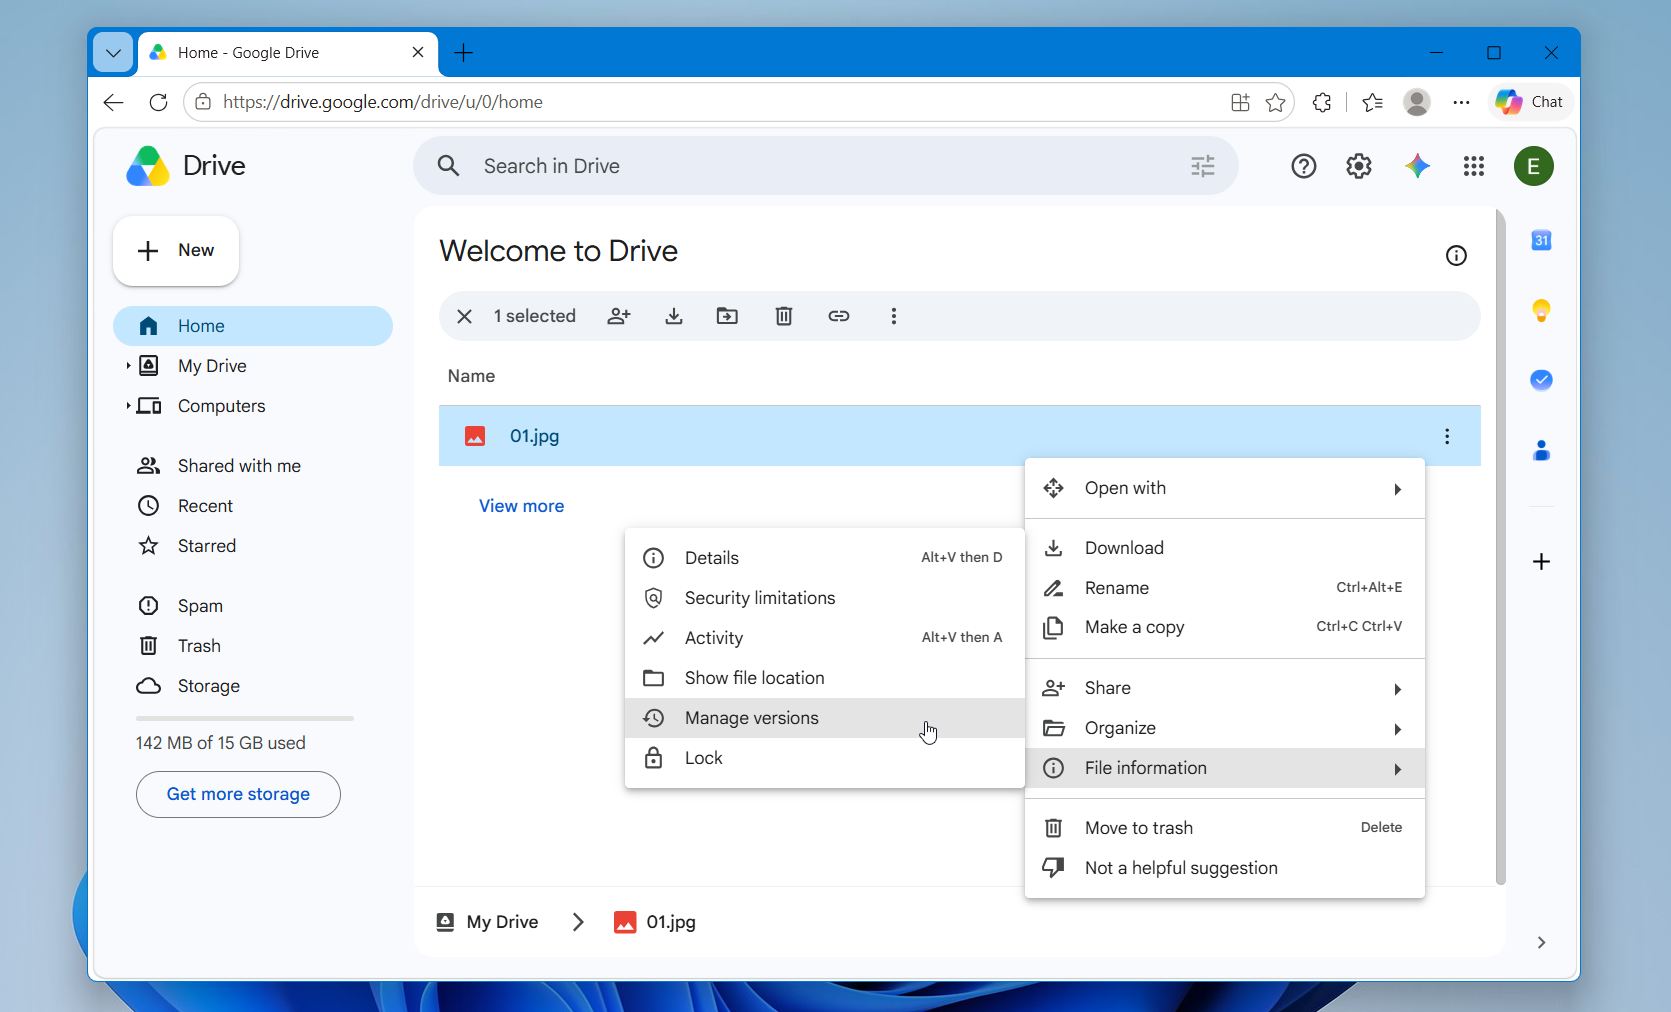Select Security limitations menu entry

pyautogui.click(x=825, y=598)
